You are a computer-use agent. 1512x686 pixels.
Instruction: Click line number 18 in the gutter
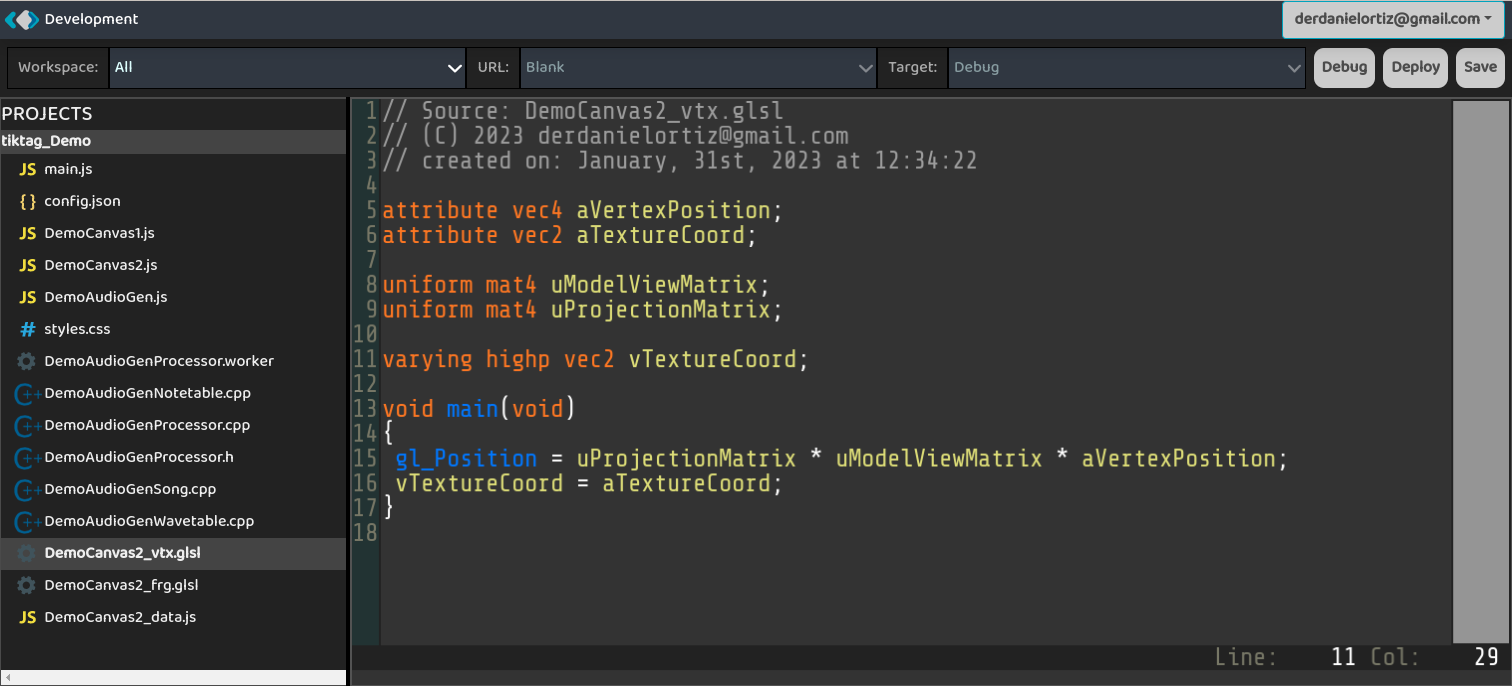pos(366,533)
